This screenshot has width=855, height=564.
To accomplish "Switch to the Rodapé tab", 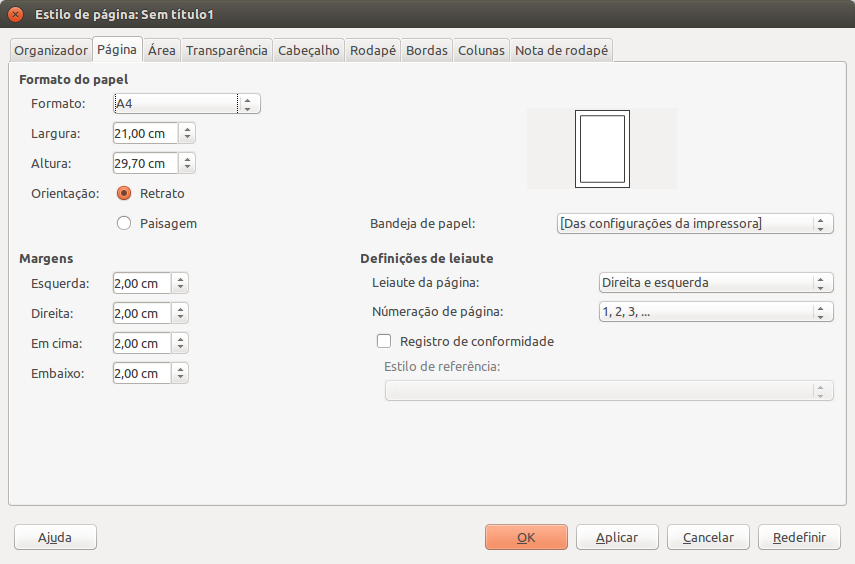I will tap(373, 50).
